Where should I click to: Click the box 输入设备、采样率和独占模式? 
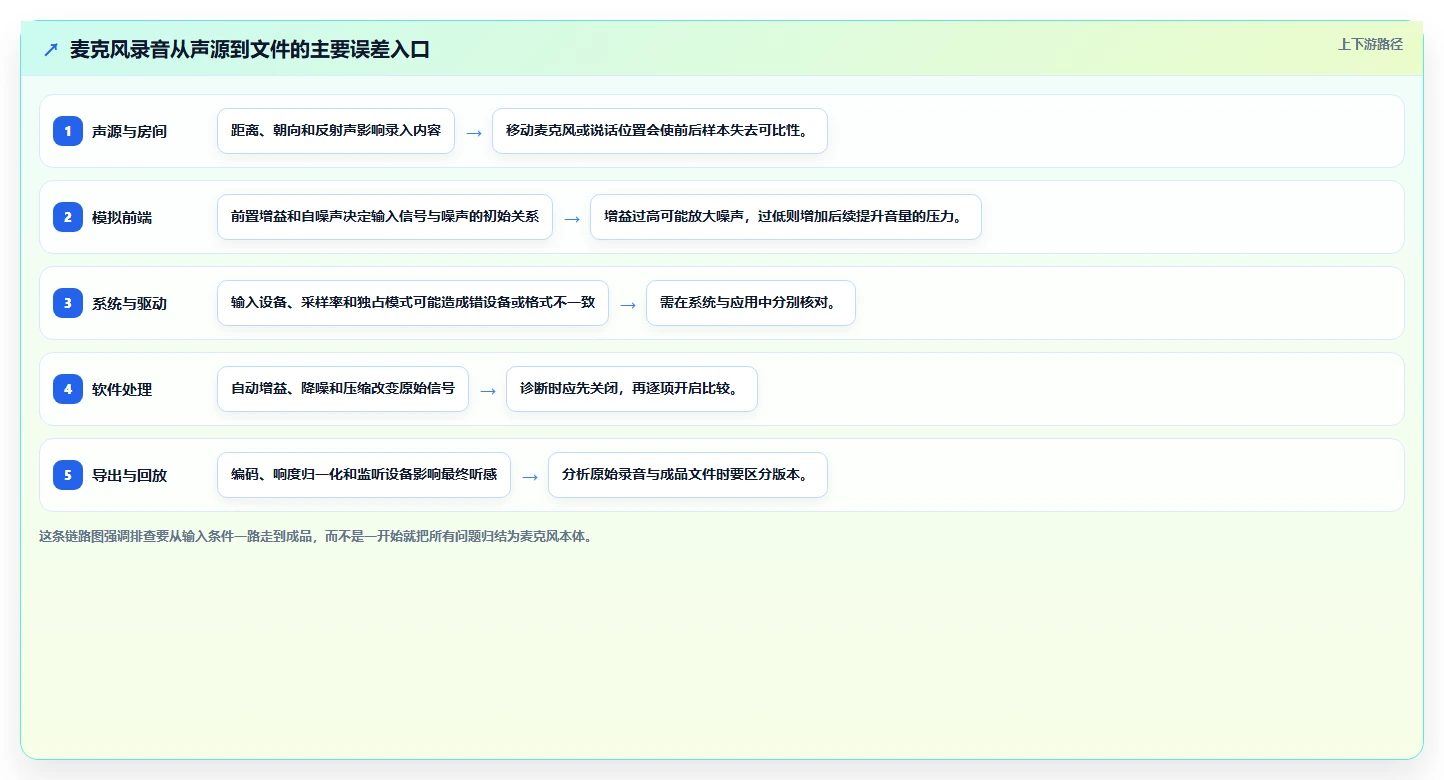coord(413,303)
